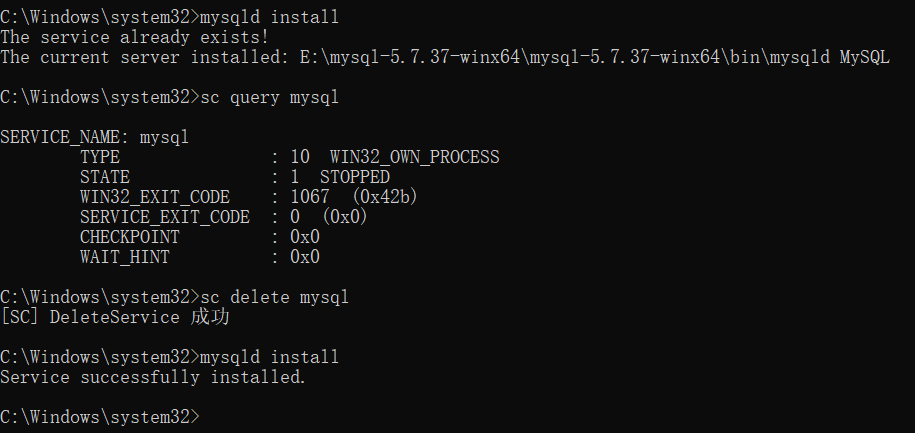Viewport: 915px width, 433px height.
Task: Click "Service successfully installed." message
Action: [153, 377]
